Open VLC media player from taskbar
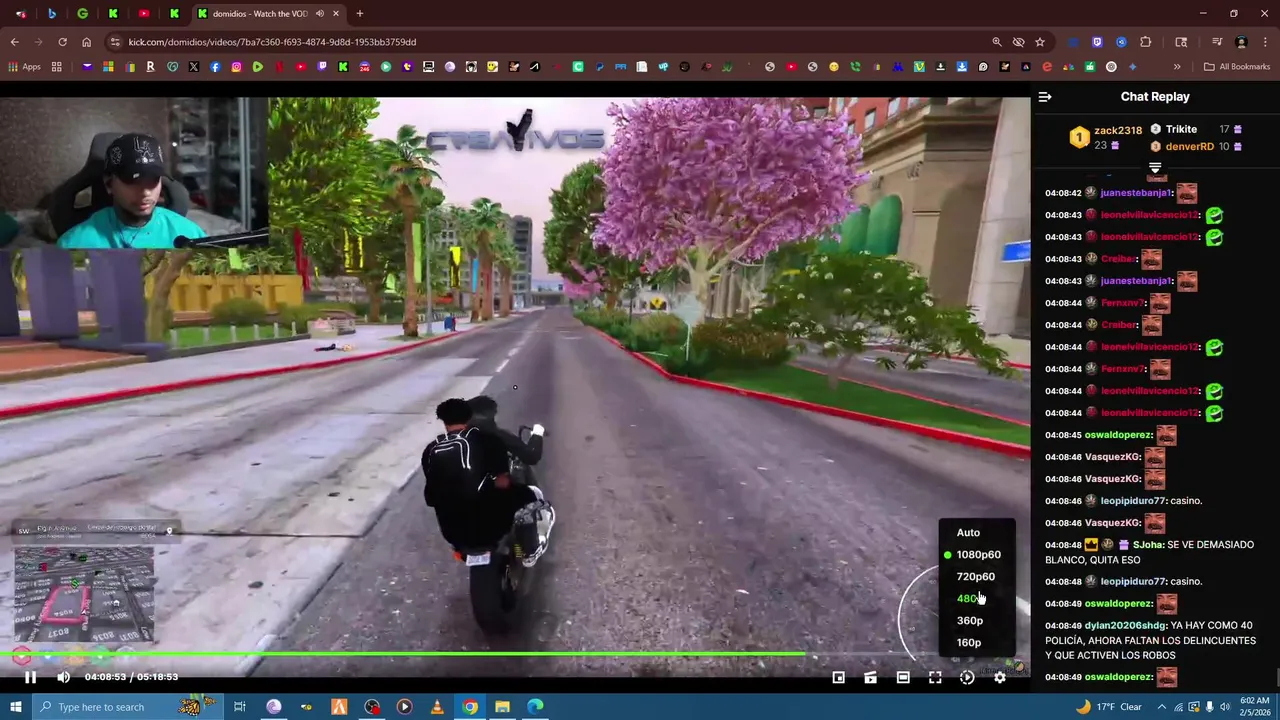1280x720 pixels. (x=437, y=707)
